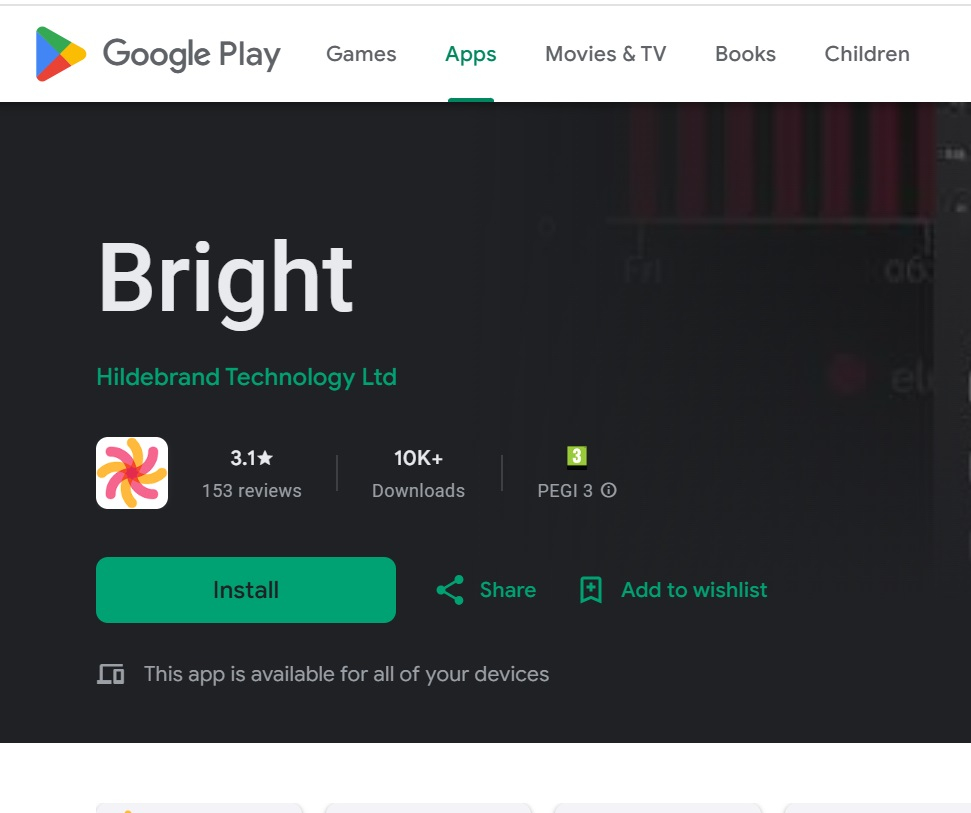Open the Children tab

(866, 54)
